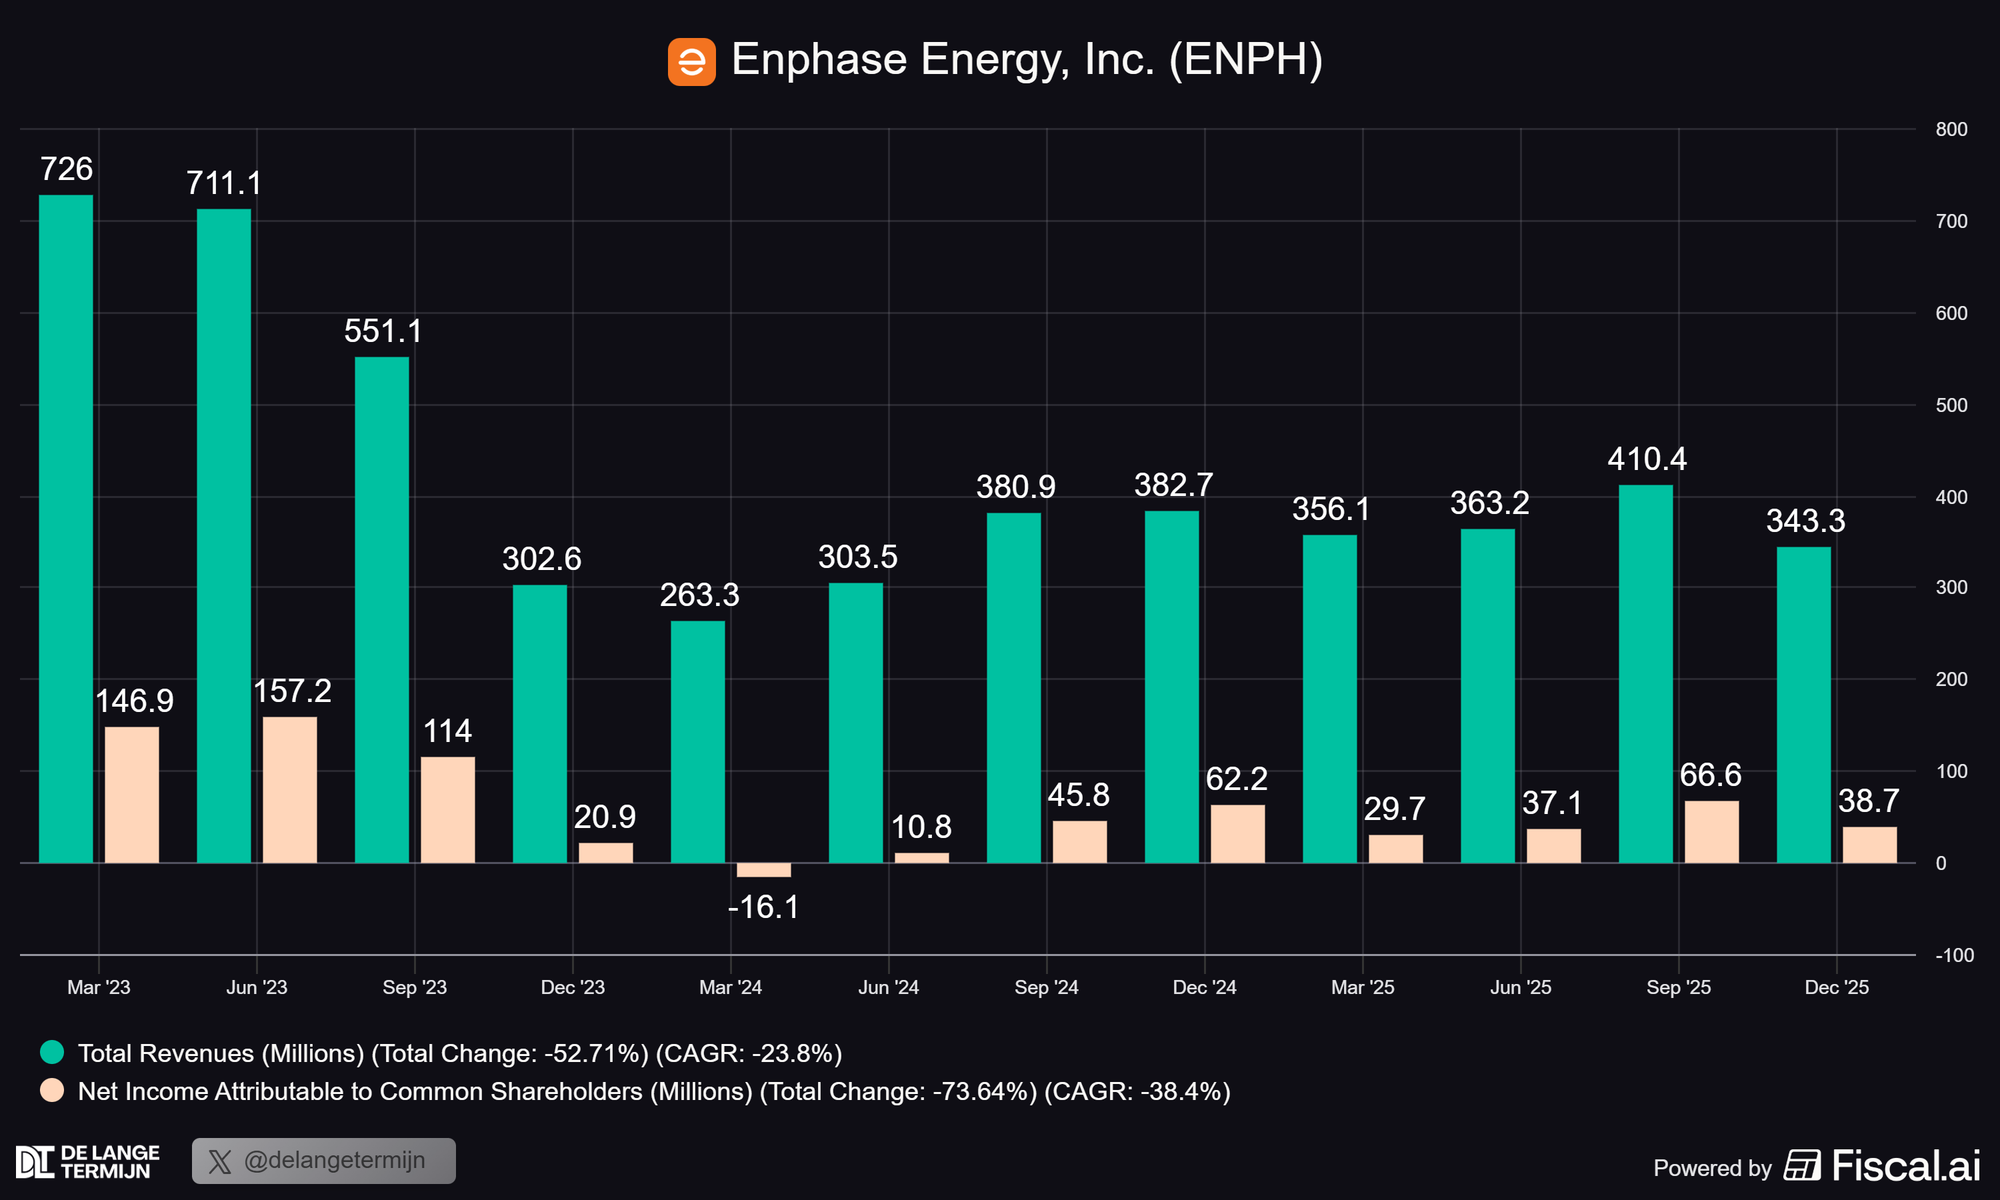Click the negative -16.1 net income bar
This screenshot has height=1200, width=2000.
coord(764,870)
